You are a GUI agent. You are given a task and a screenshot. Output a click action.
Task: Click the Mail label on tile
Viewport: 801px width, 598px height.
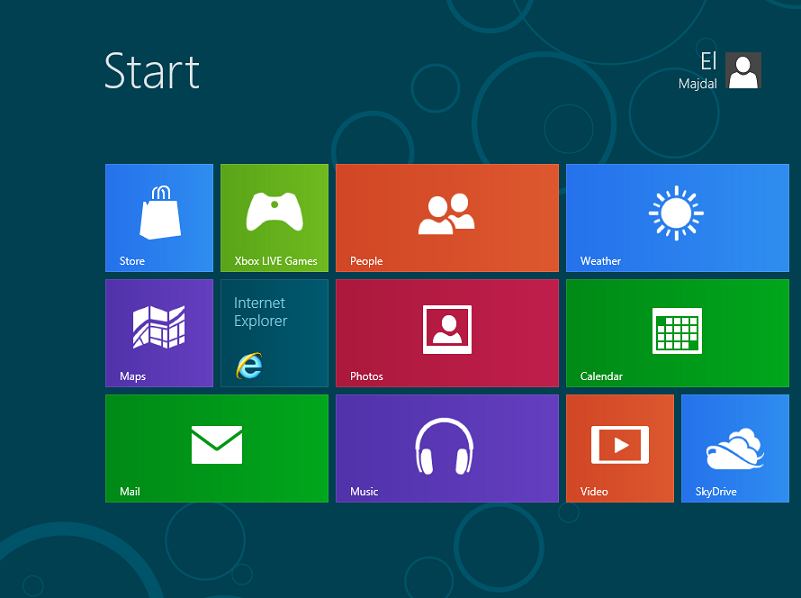point(130,491)
